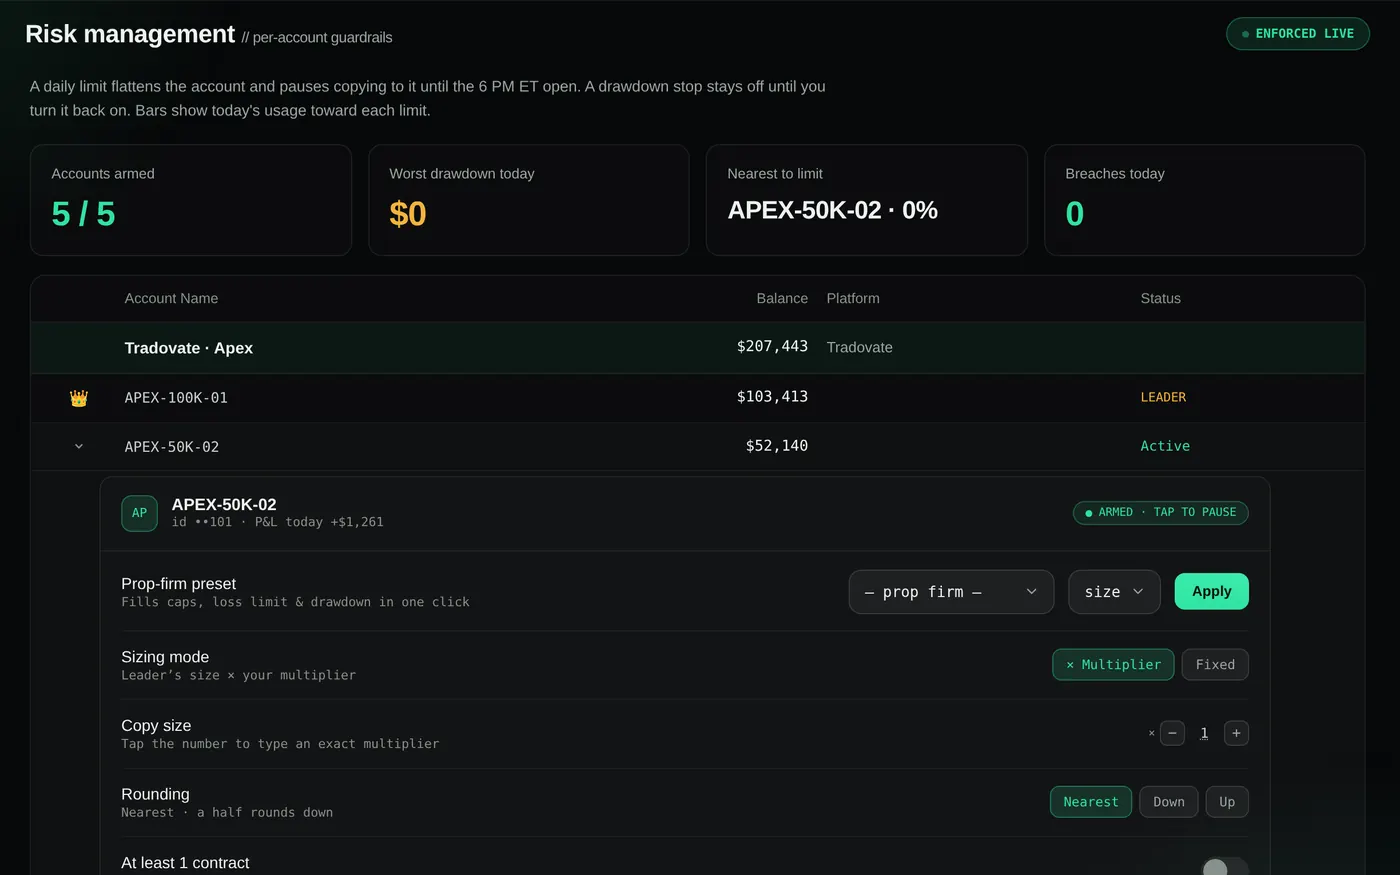This screenshot has height=875, width=1400.
Task: Select Multiplier sizing mode
Action: [1113, 664]
